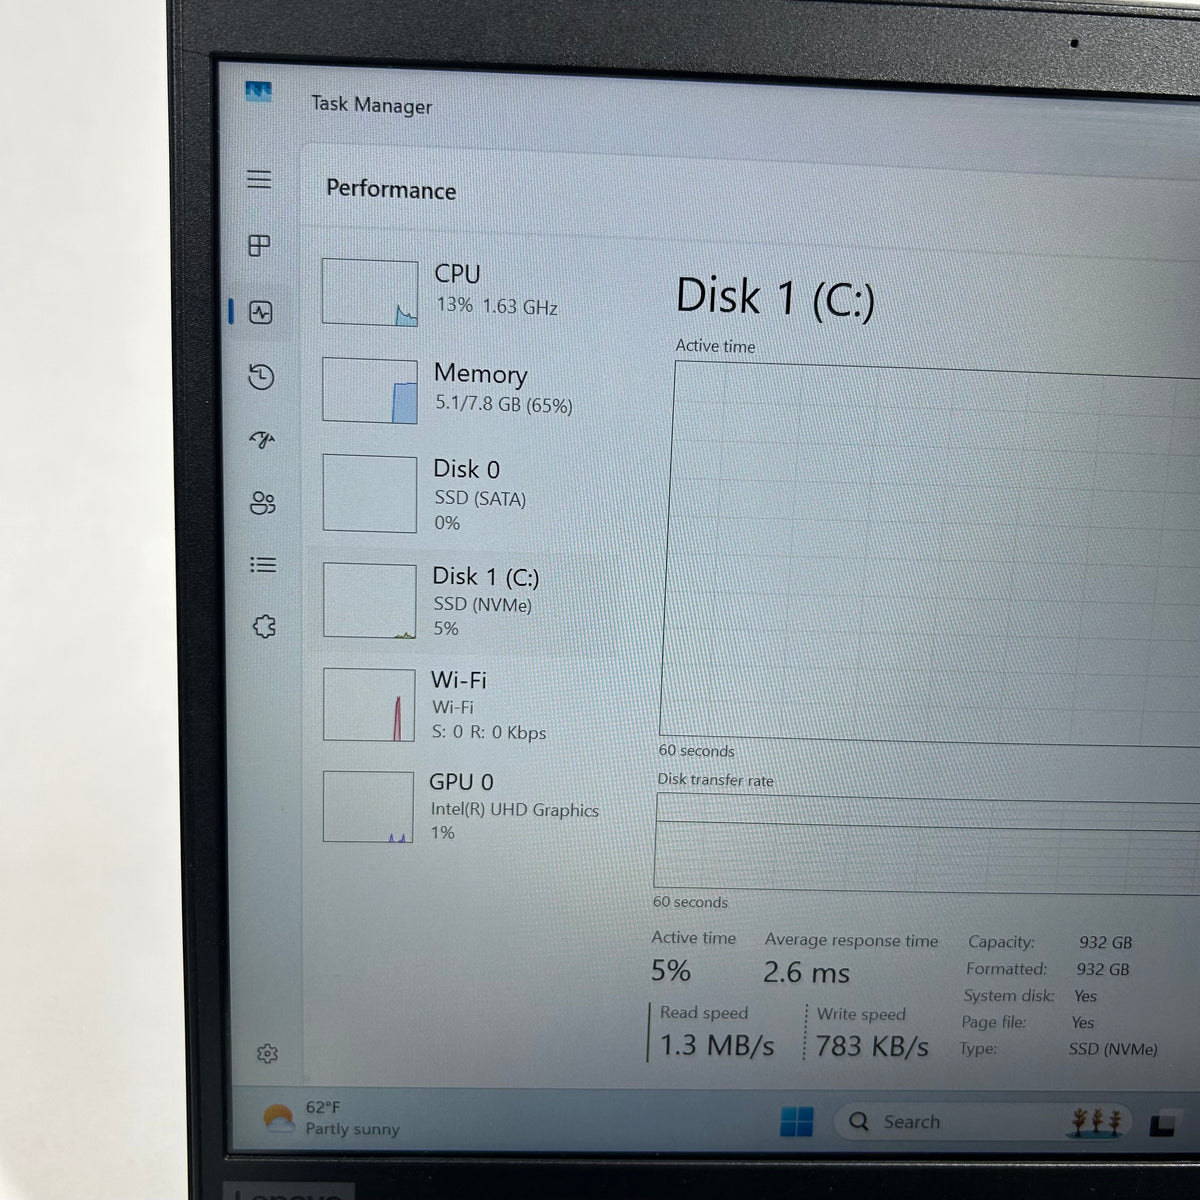Go to the Processes page icon

click(259, 245)
